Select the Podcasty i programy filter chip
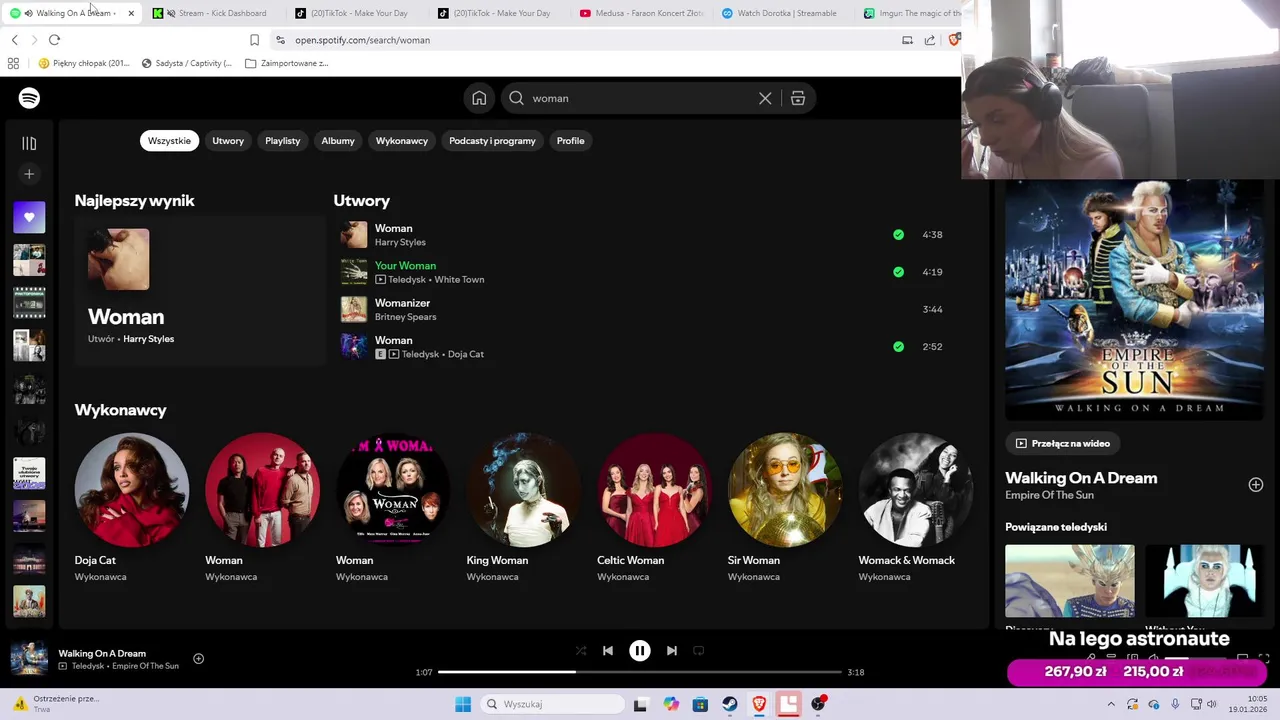The width and height of the screenshot is (1280, 720). pos(492,141)
